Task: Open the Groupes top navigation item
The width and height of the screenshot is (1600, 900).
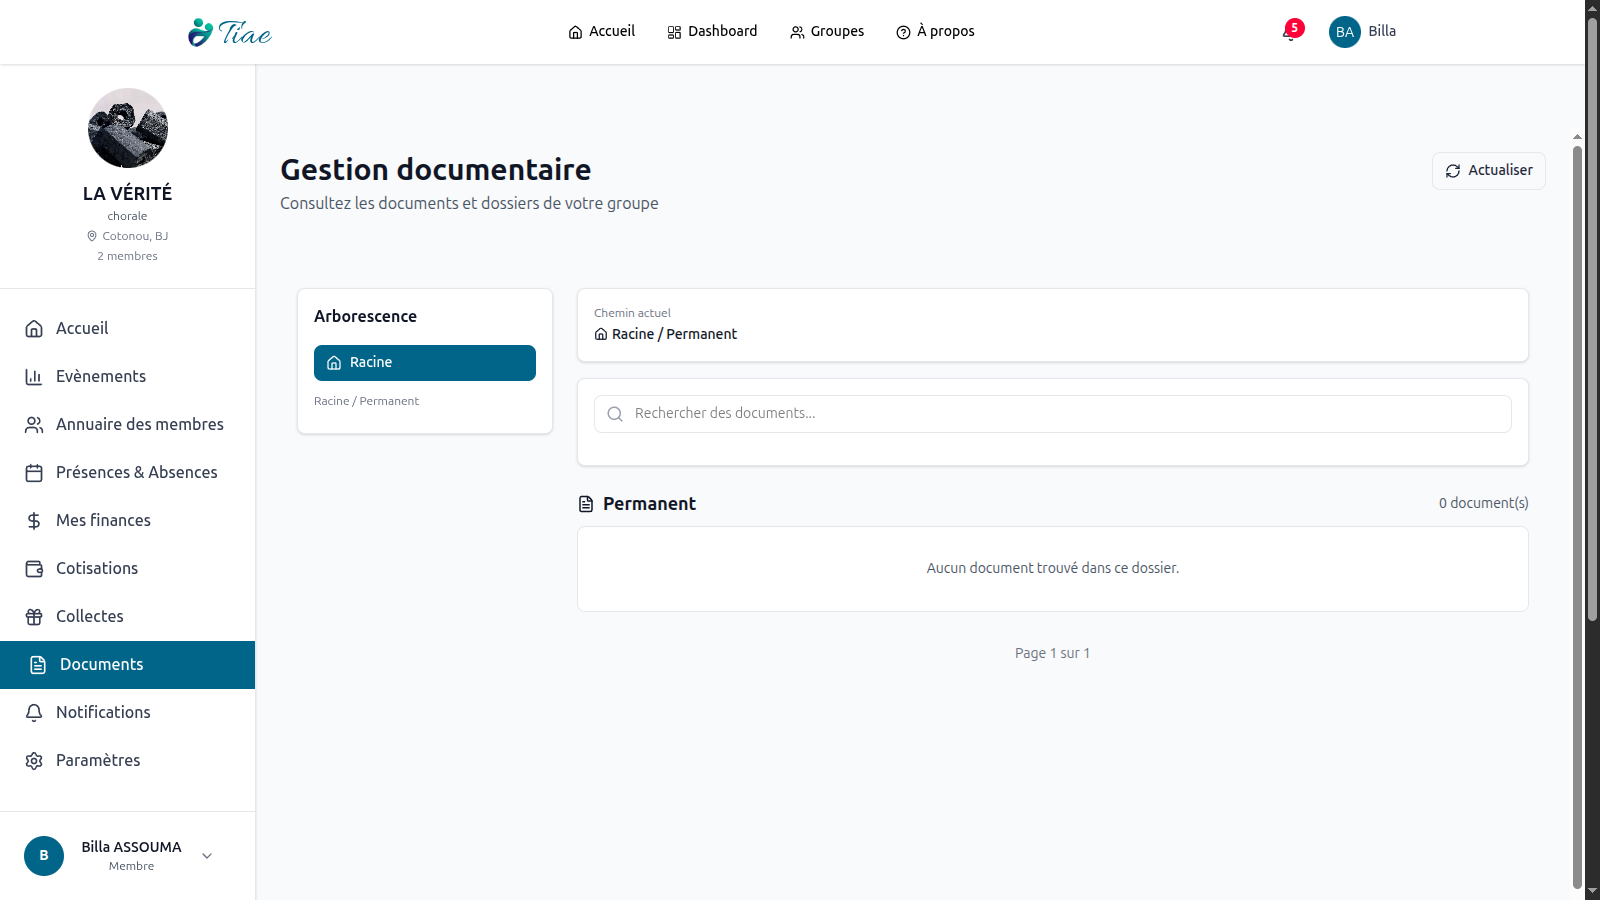Action: [x=827, y=32]
